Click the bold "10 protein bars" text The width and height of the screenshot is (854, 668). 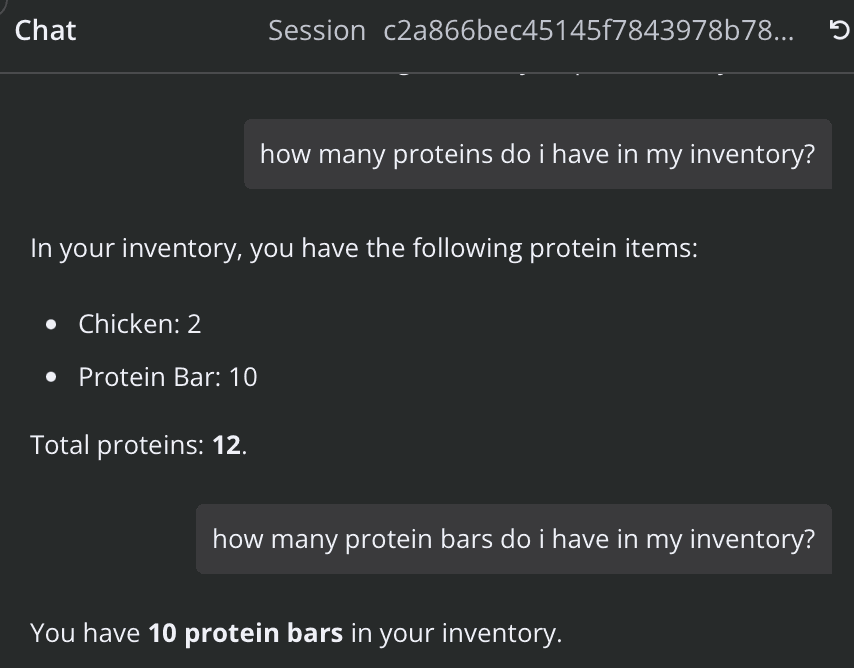(x=246, y=633)
